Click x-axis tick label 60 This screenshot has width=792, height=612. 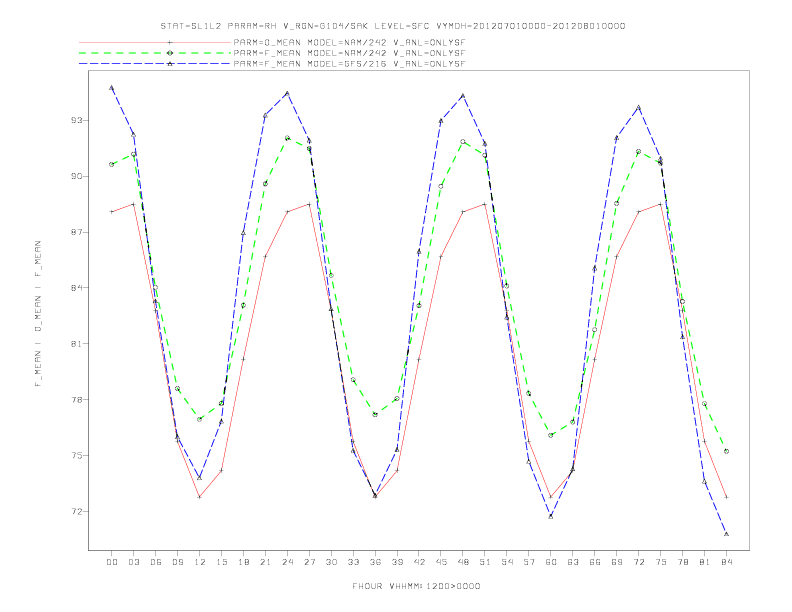pos(551,562)
